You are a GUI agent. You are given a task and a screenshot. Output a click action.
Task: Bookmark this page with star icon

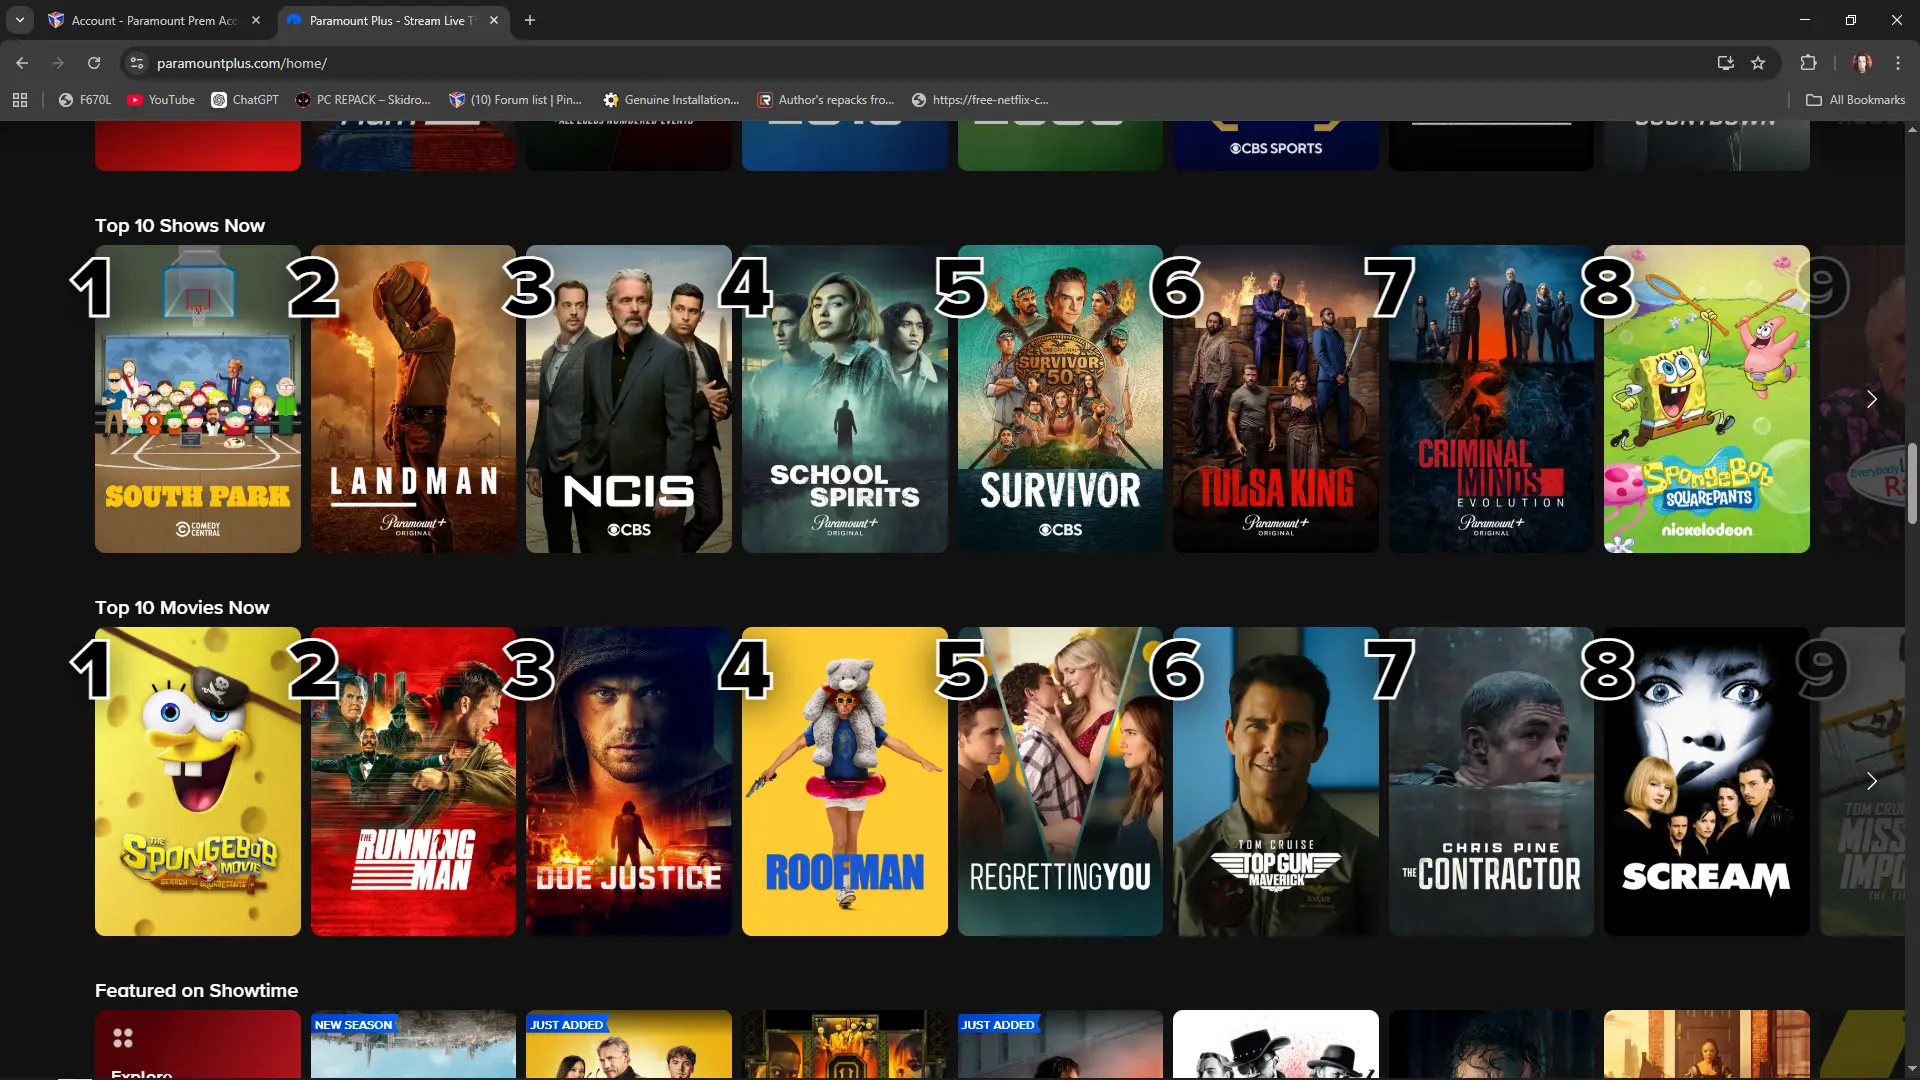[x=1758, y=63]
